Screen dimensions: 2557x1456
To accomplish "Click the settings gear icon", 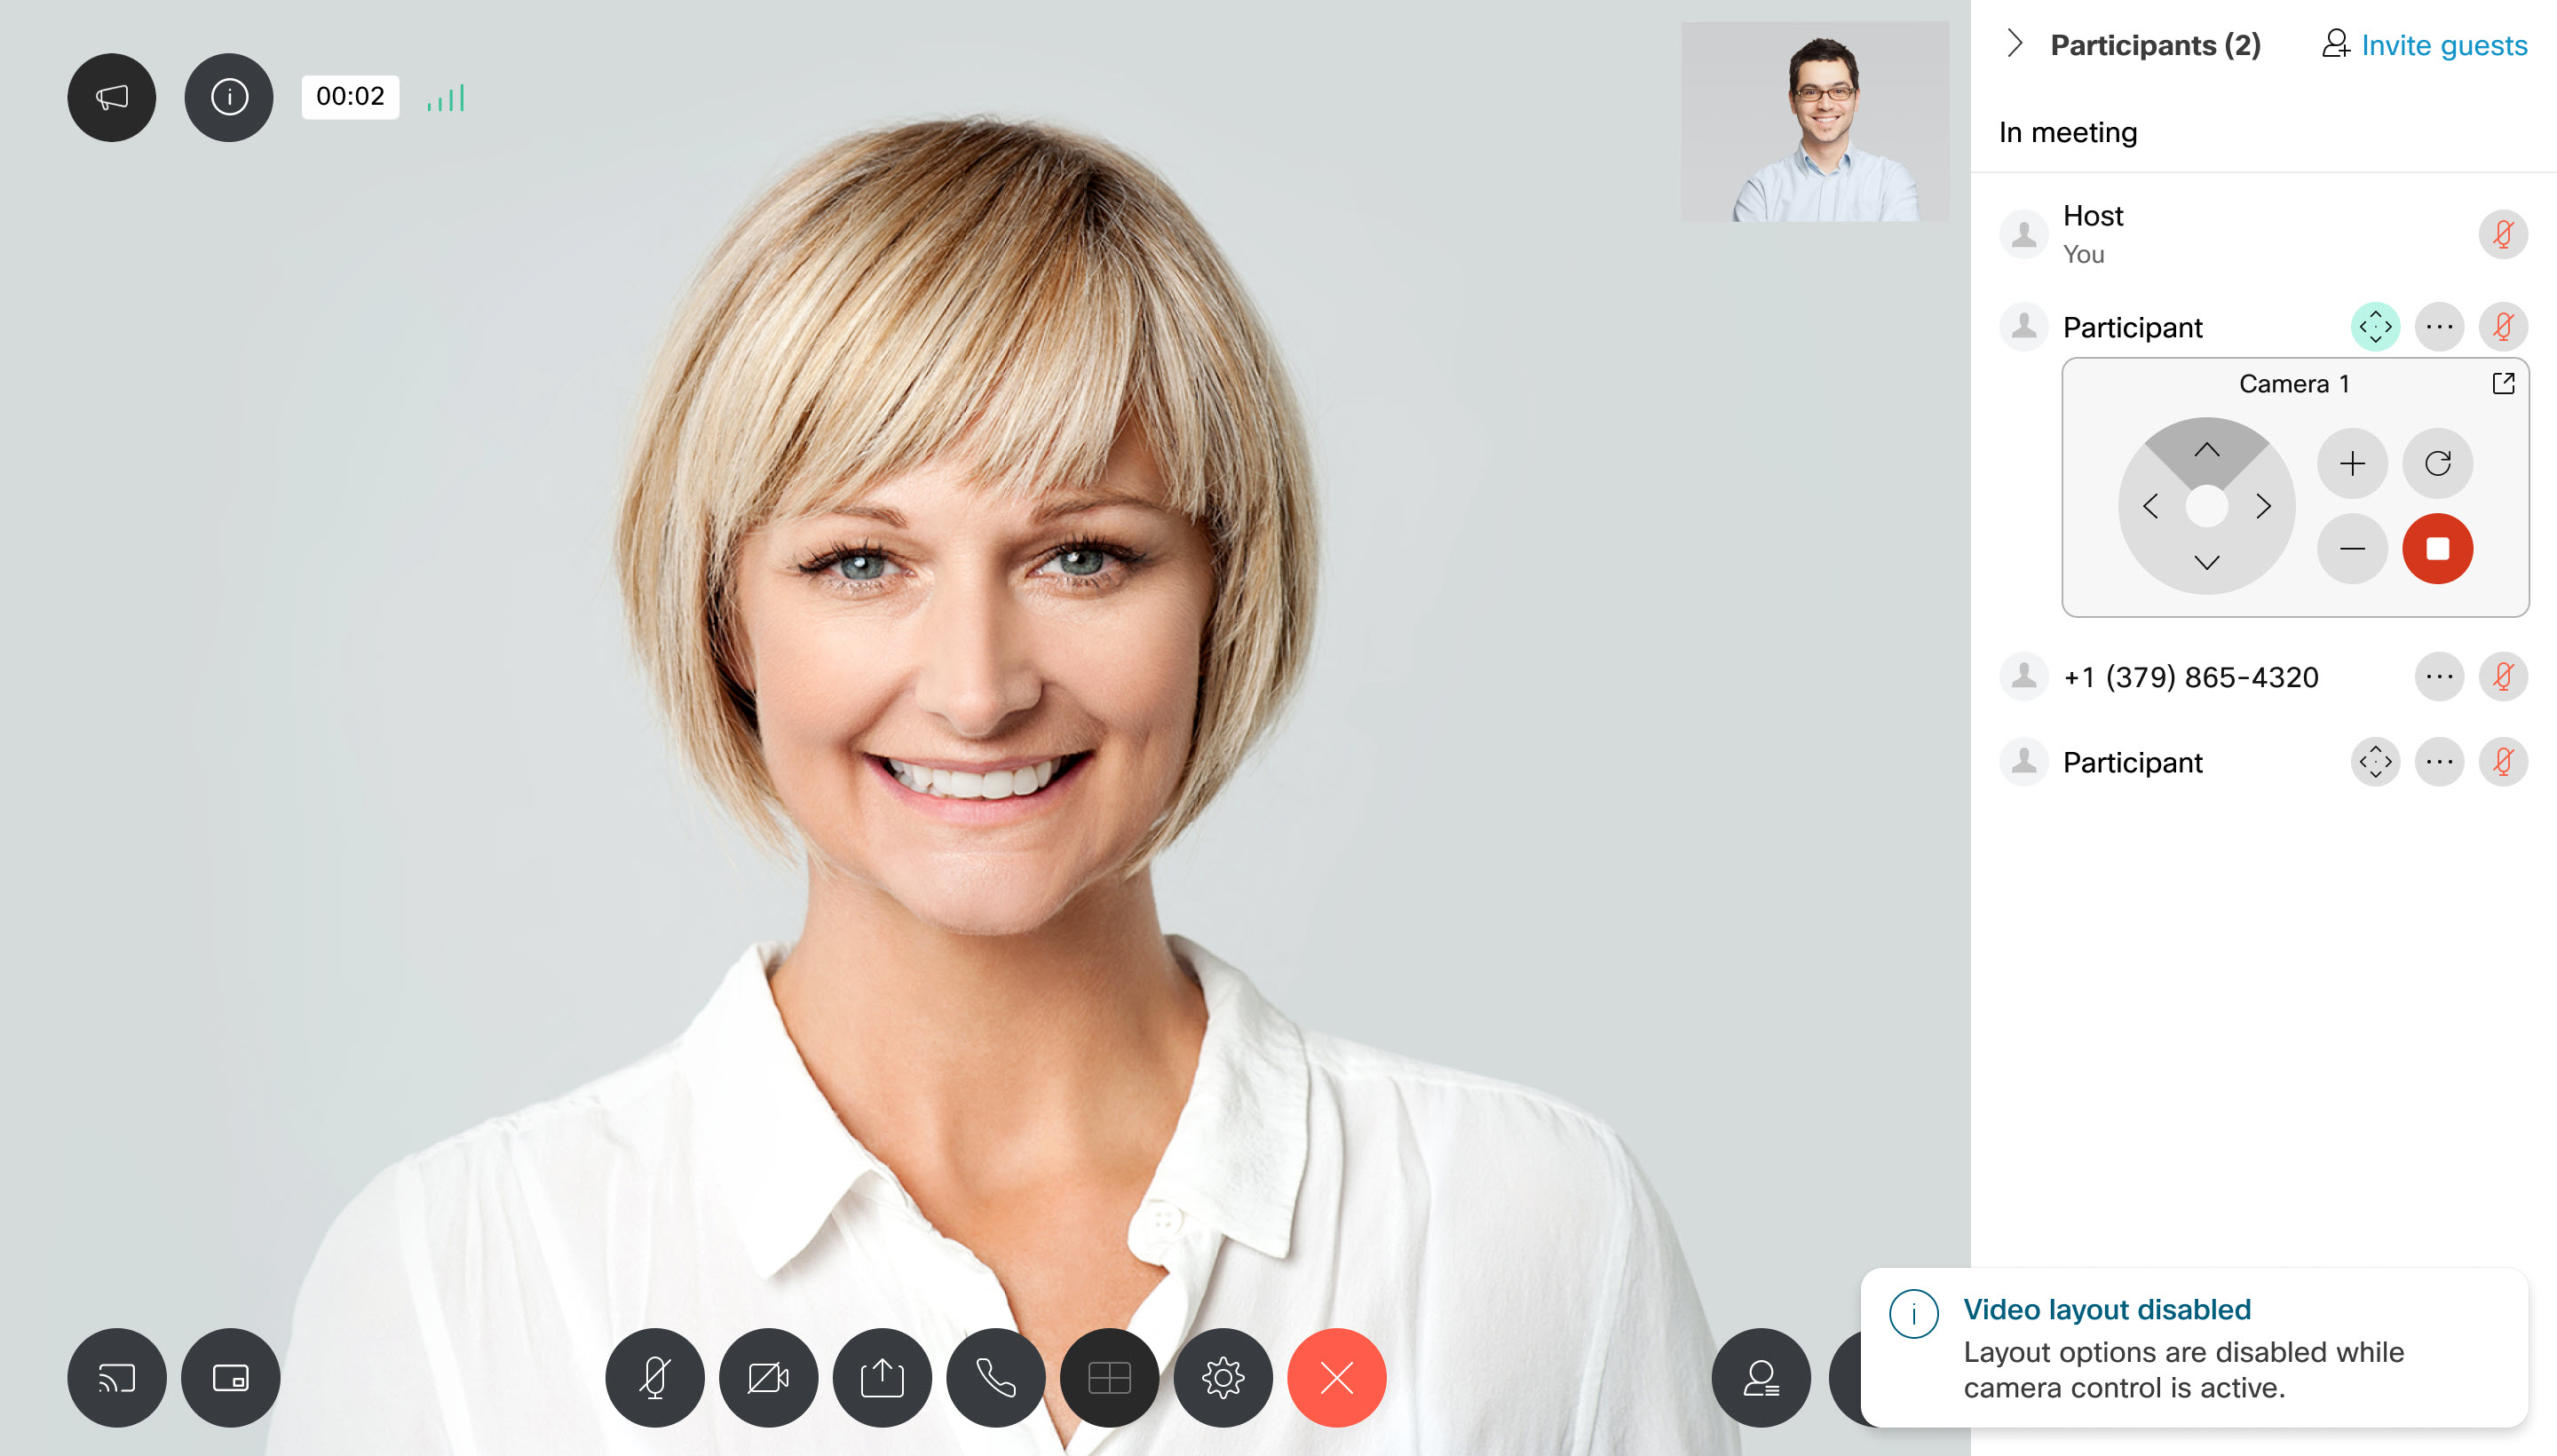I will [x=1223, y=1377].
